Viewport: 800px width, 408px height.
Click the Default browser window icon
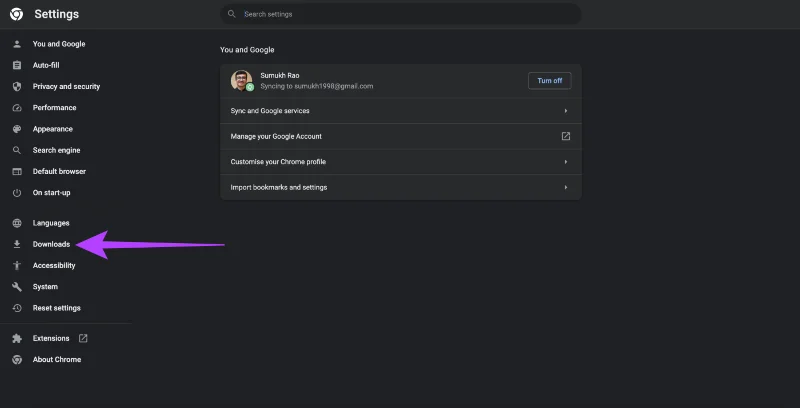(17, 171)
